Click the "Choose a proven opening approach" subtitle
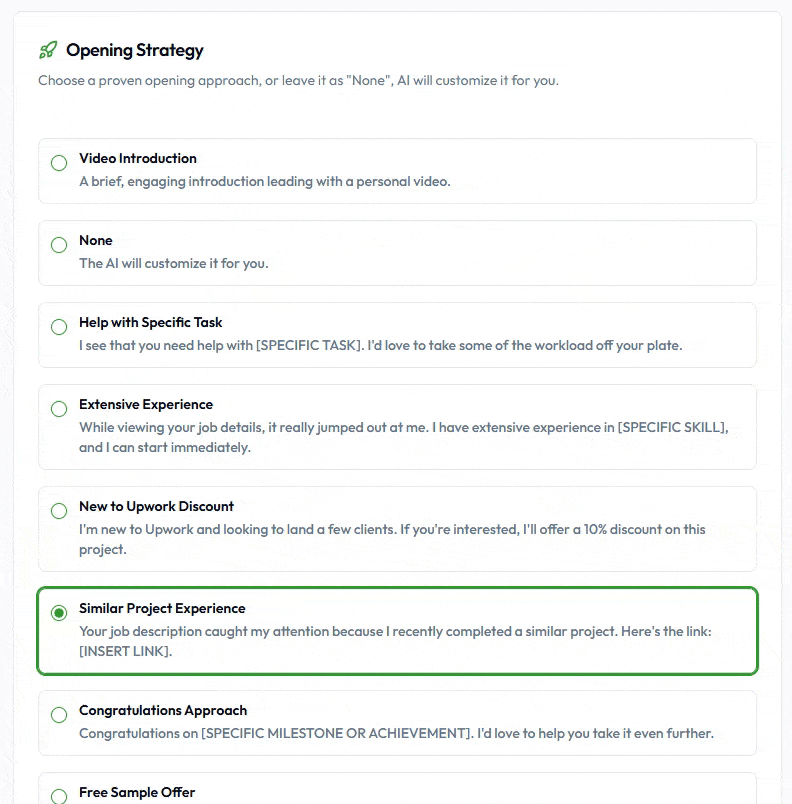 pos(298,80)
